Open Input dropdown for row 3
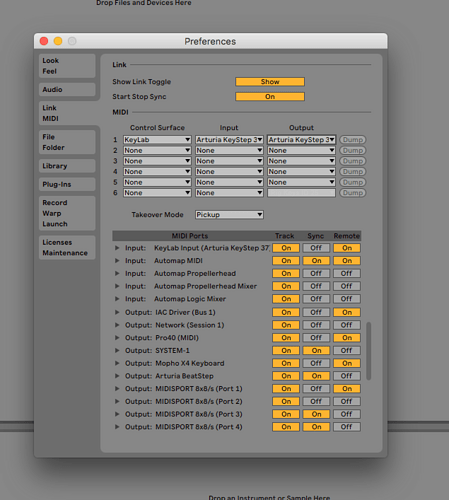This screenshot has width=449, height=500. (x=229, y=161)
